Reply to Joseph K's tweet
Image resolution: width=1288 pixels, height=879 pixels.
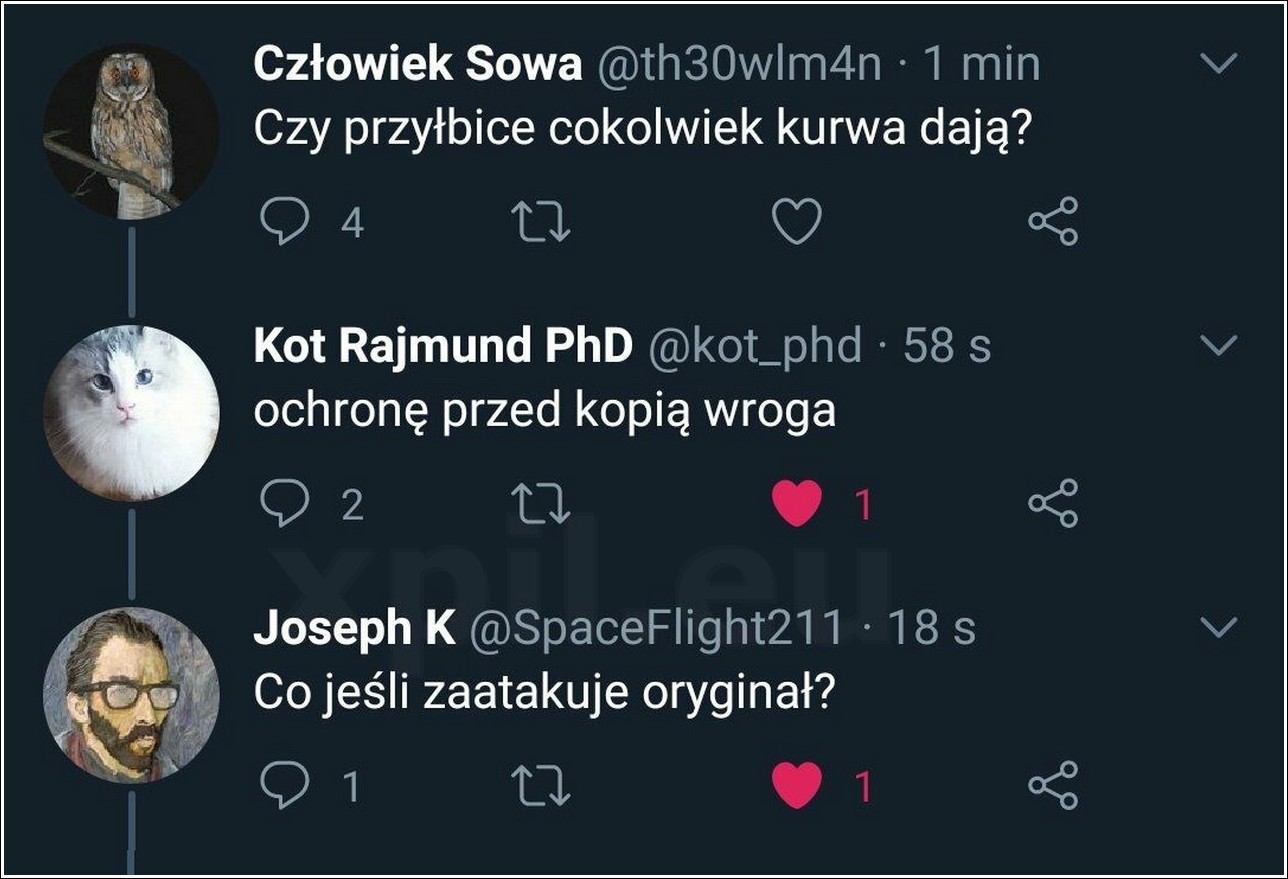[285, 786]
